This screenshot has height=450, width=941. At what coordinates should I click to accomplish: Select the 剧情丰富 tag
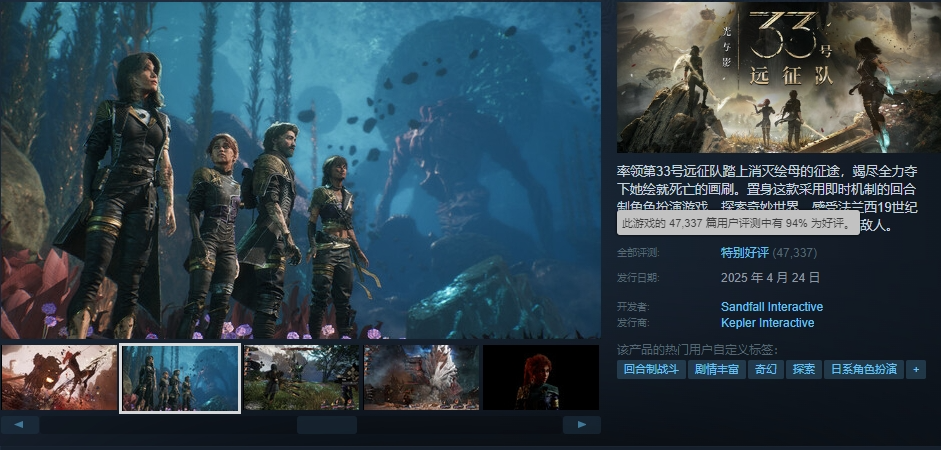pos(717,369)
